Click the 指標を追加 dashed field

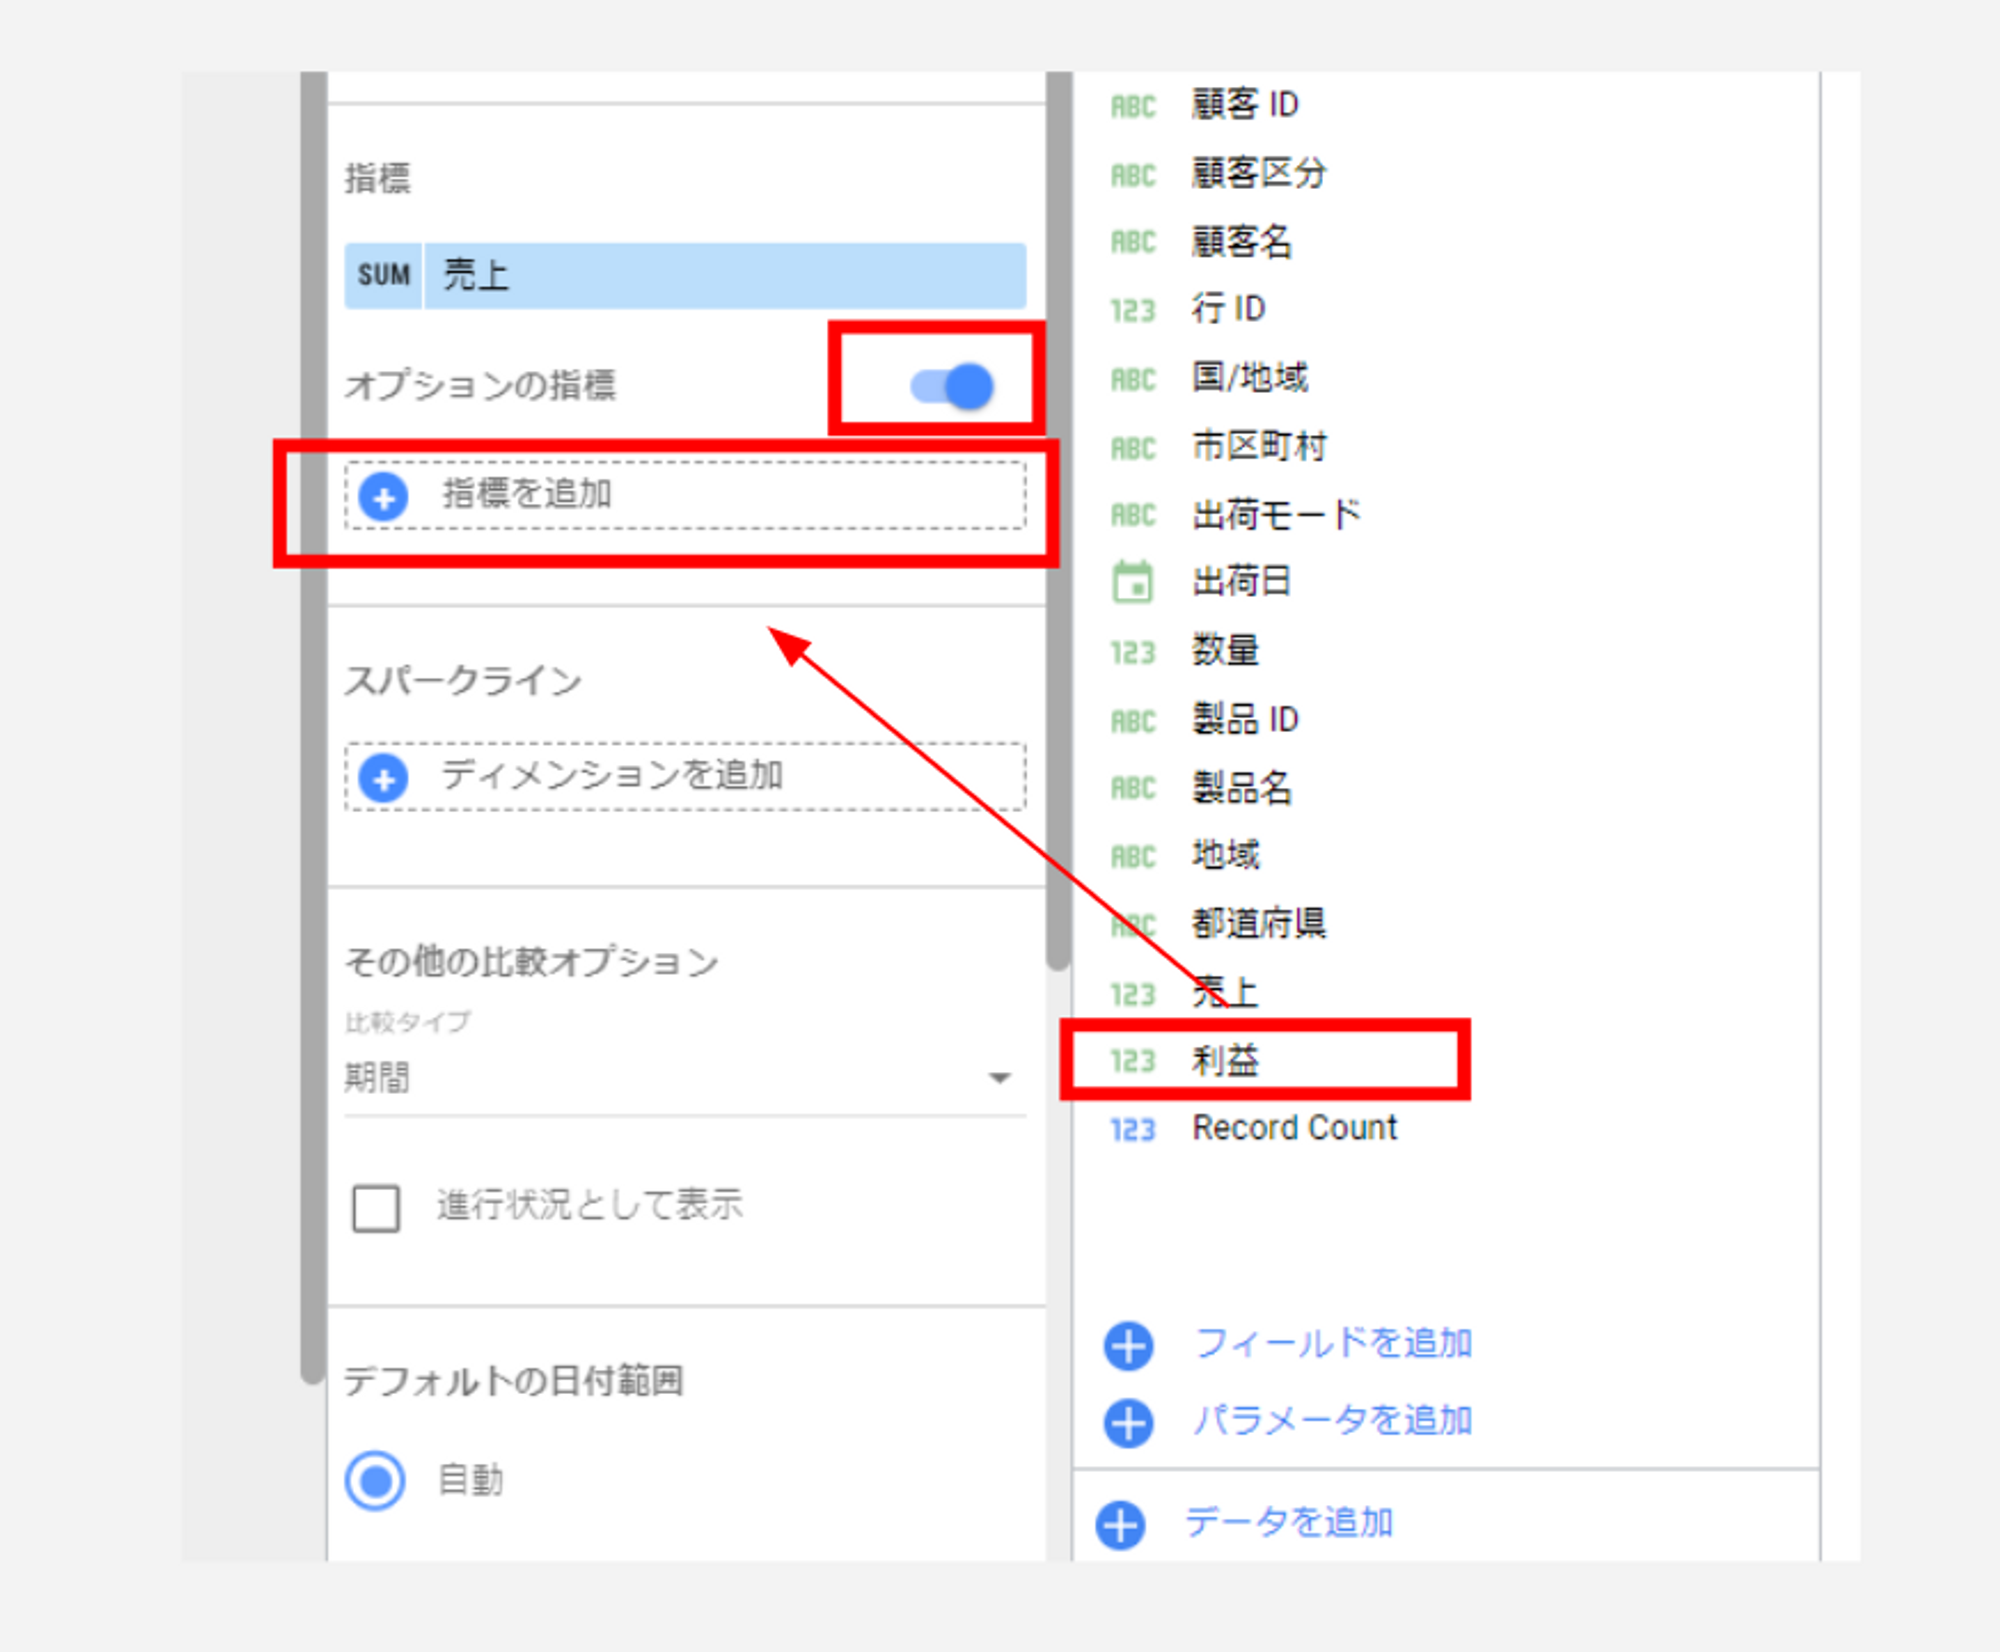point(685,496)
